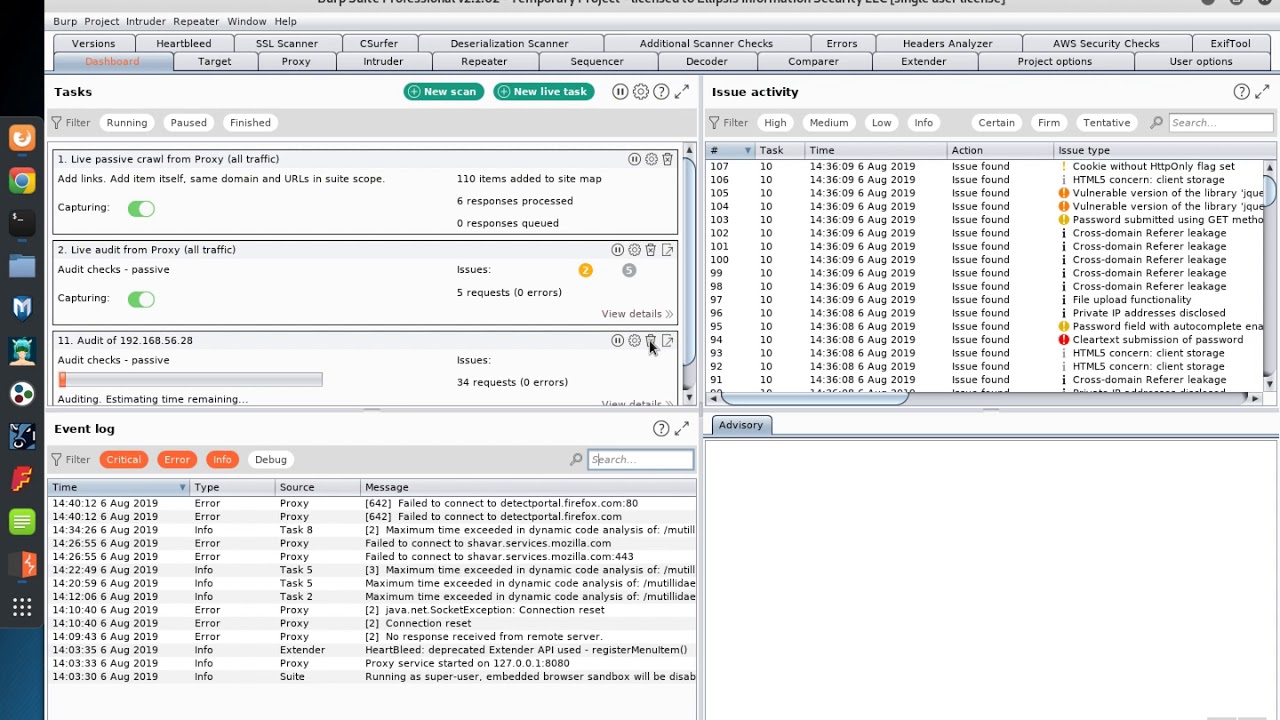Toggle the Paused task filter
This screenshot has height=720, width=1280.
pos(188,123)
